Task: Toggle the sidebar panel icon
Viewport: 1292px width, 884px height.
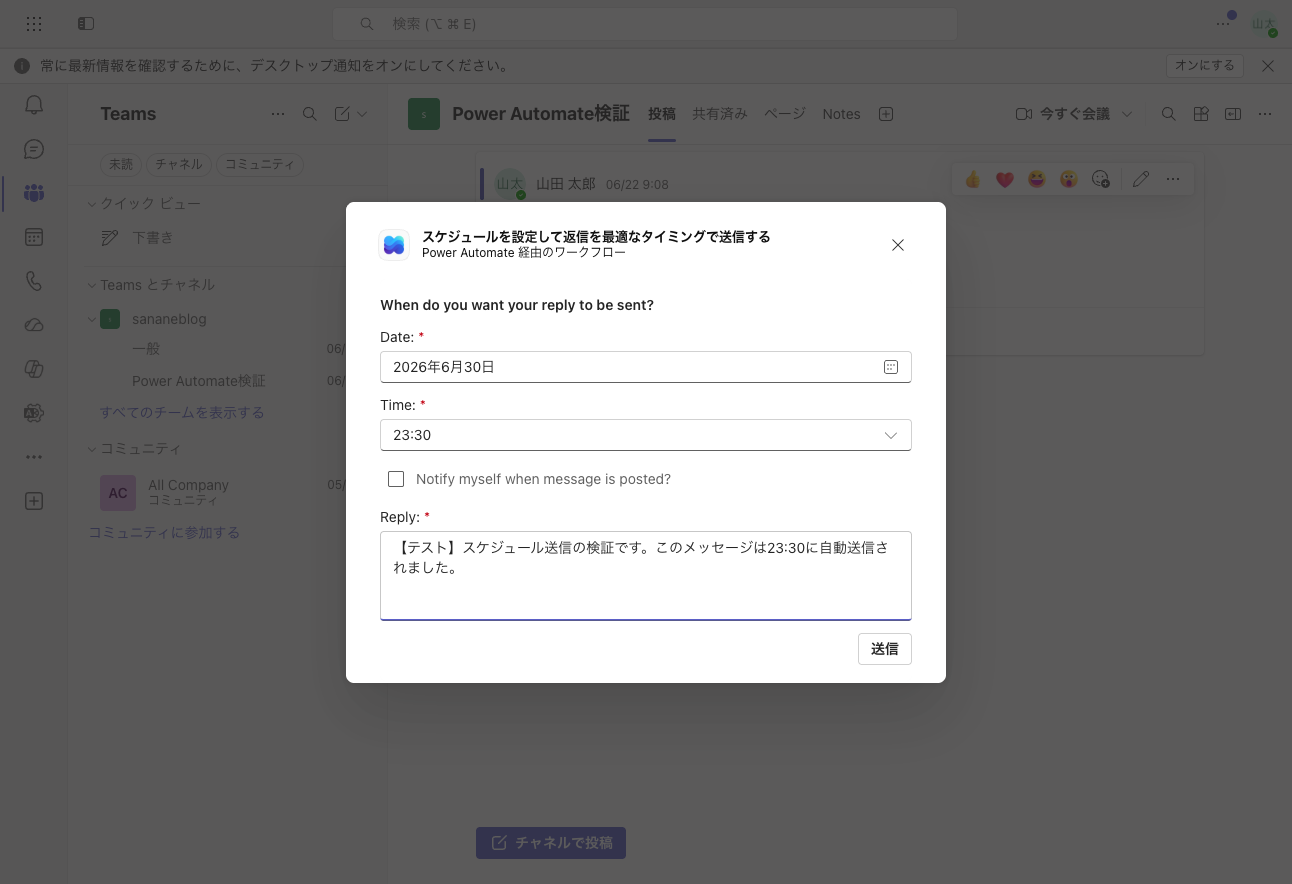Action: (86, 23)
